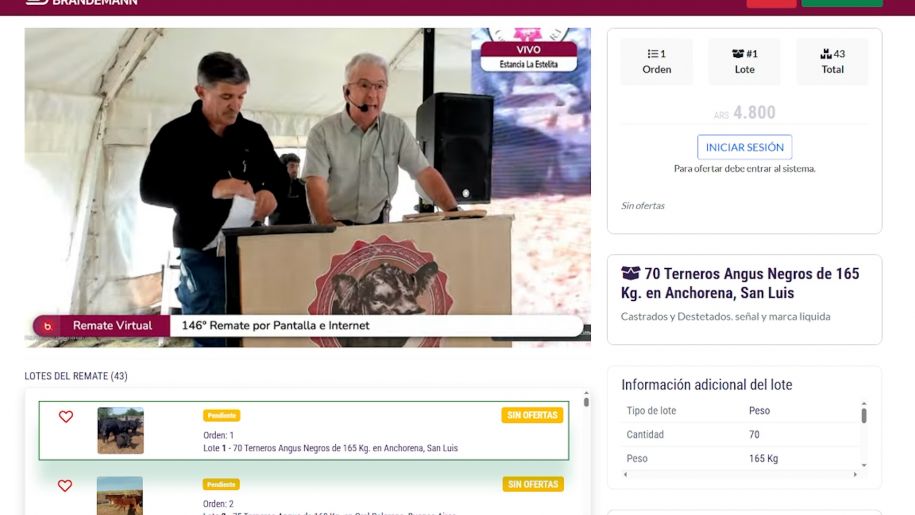Click the Lote cattle icon
This screenshot has height=515, width=915.
pos(740,54)
